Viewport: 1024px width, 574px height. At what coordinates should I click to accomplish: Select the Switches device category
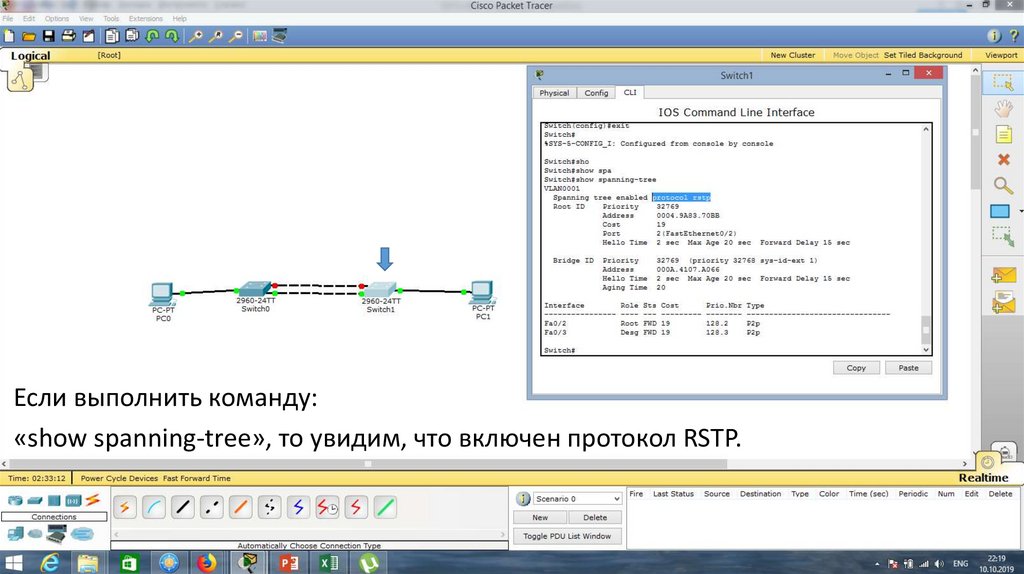point(35,501)
